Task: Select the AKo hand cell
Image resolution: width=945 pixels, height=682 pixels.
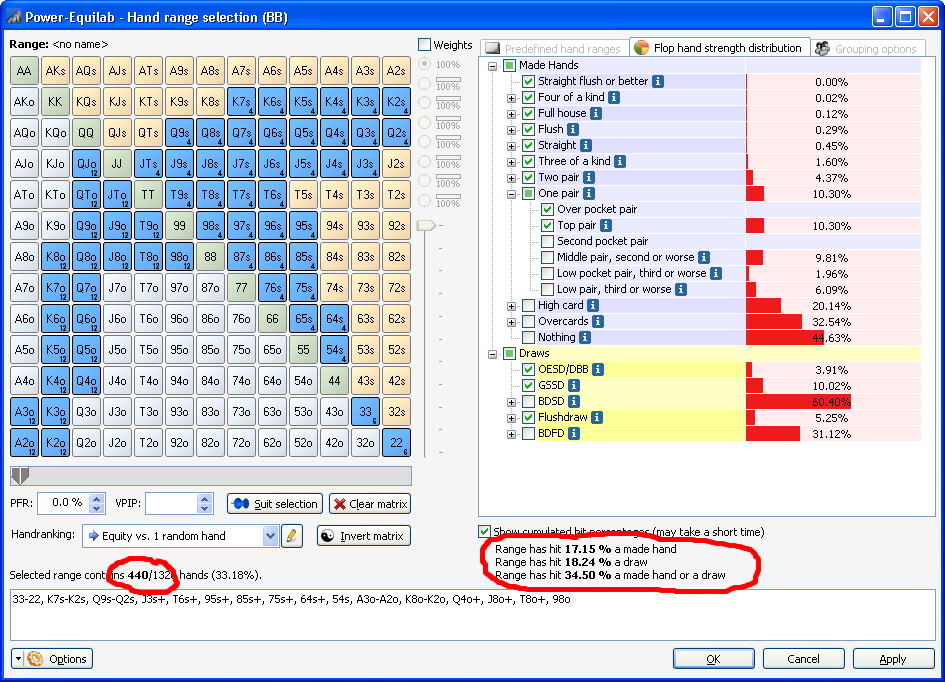Action: click(24, 102)
